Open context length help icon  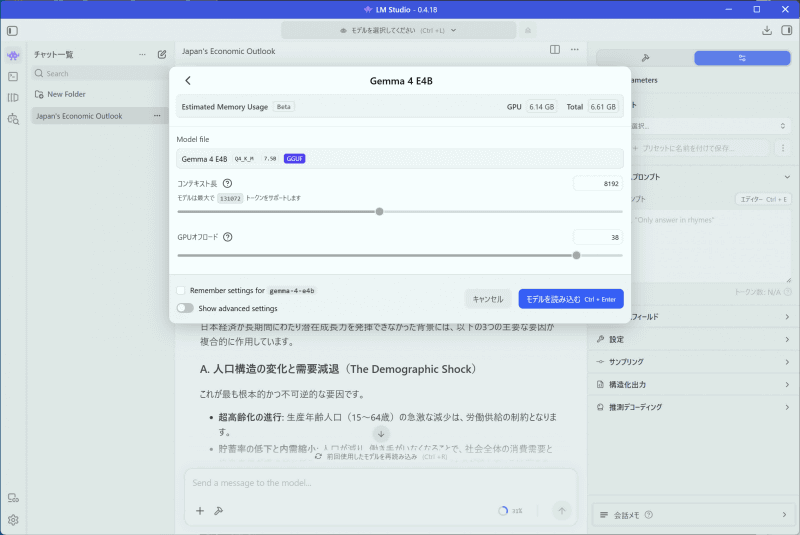click(228, 183)
